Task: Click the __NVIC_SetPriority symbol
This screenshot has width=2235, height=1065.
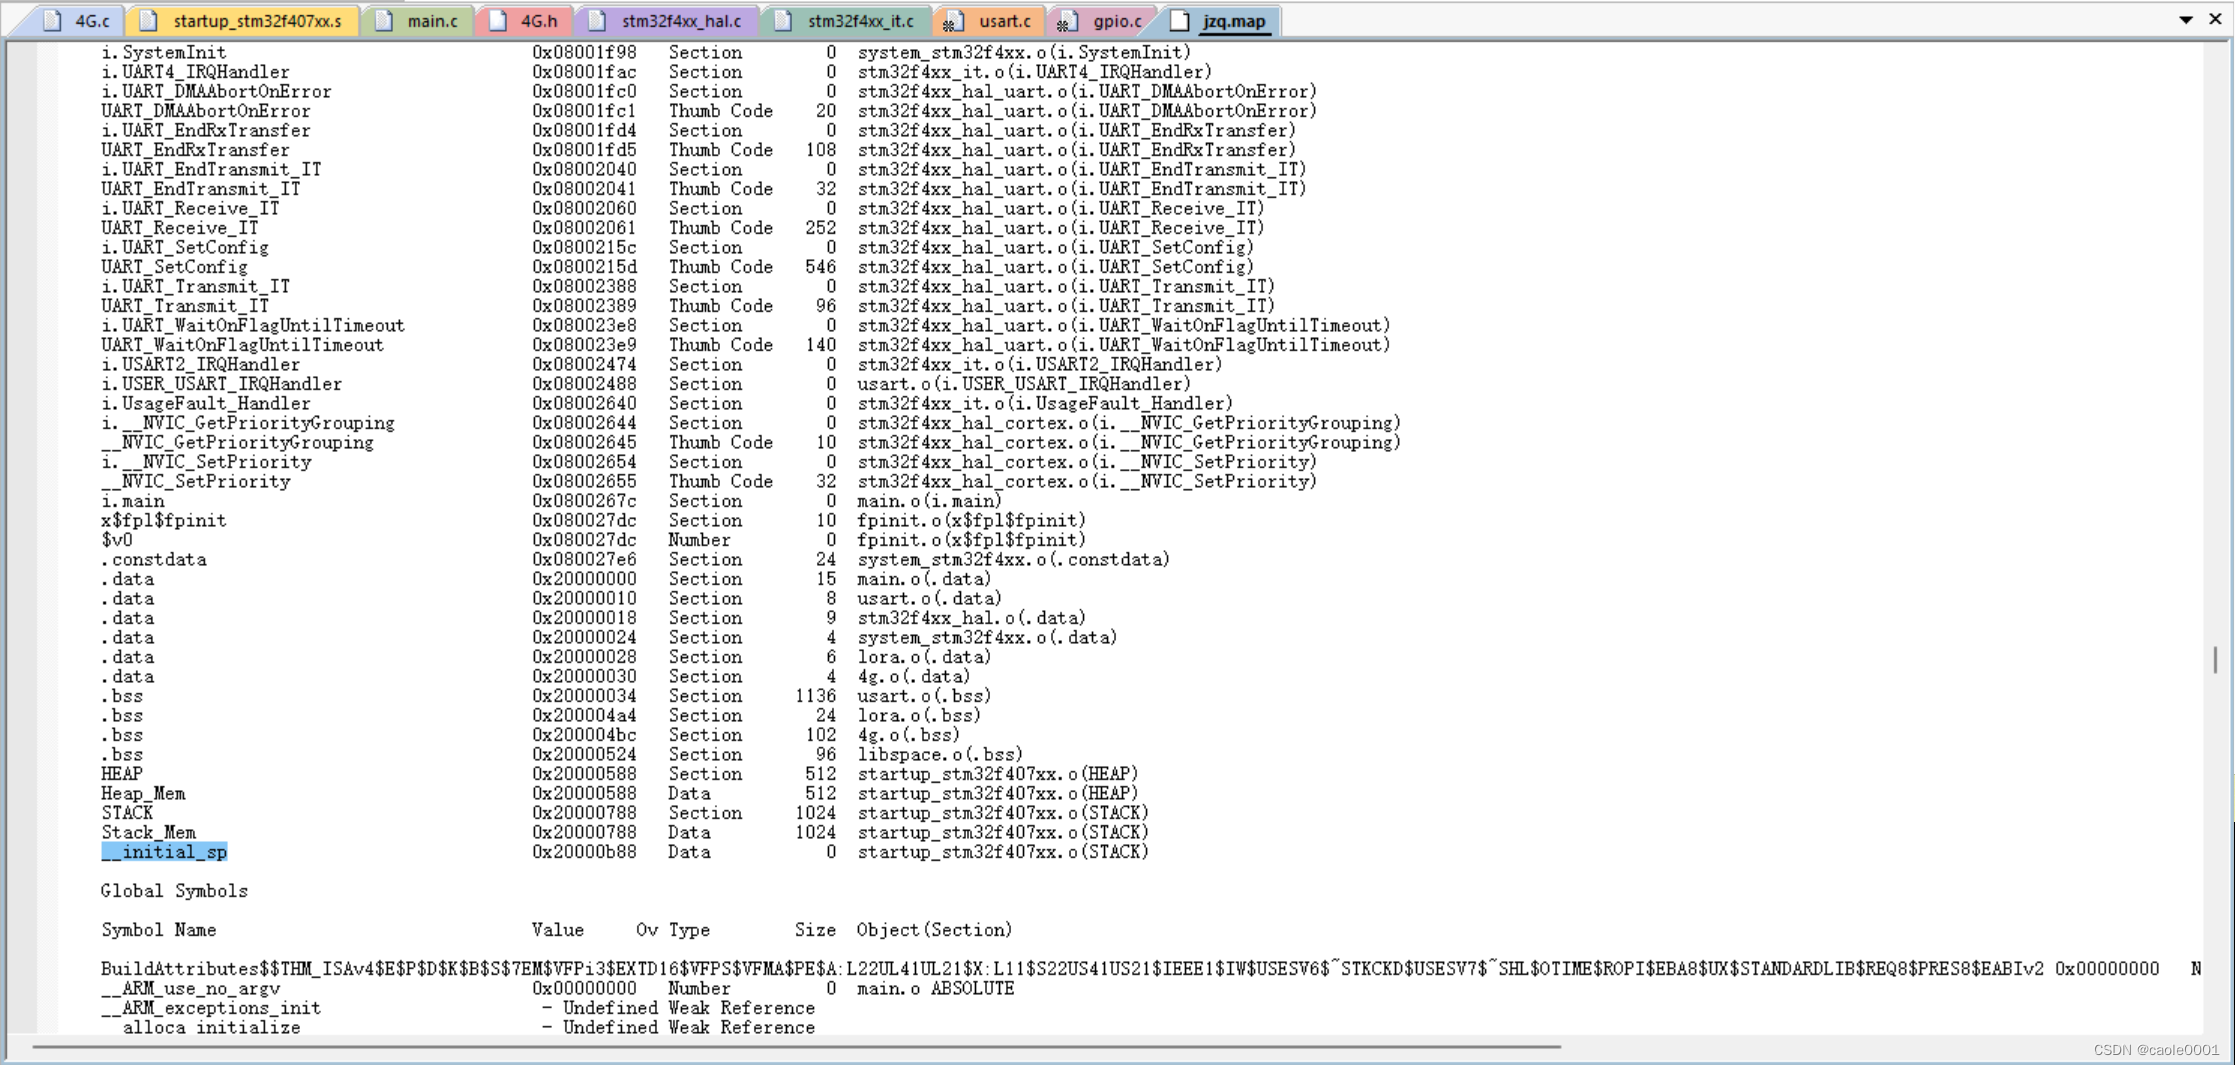Action: click(195, 482)
